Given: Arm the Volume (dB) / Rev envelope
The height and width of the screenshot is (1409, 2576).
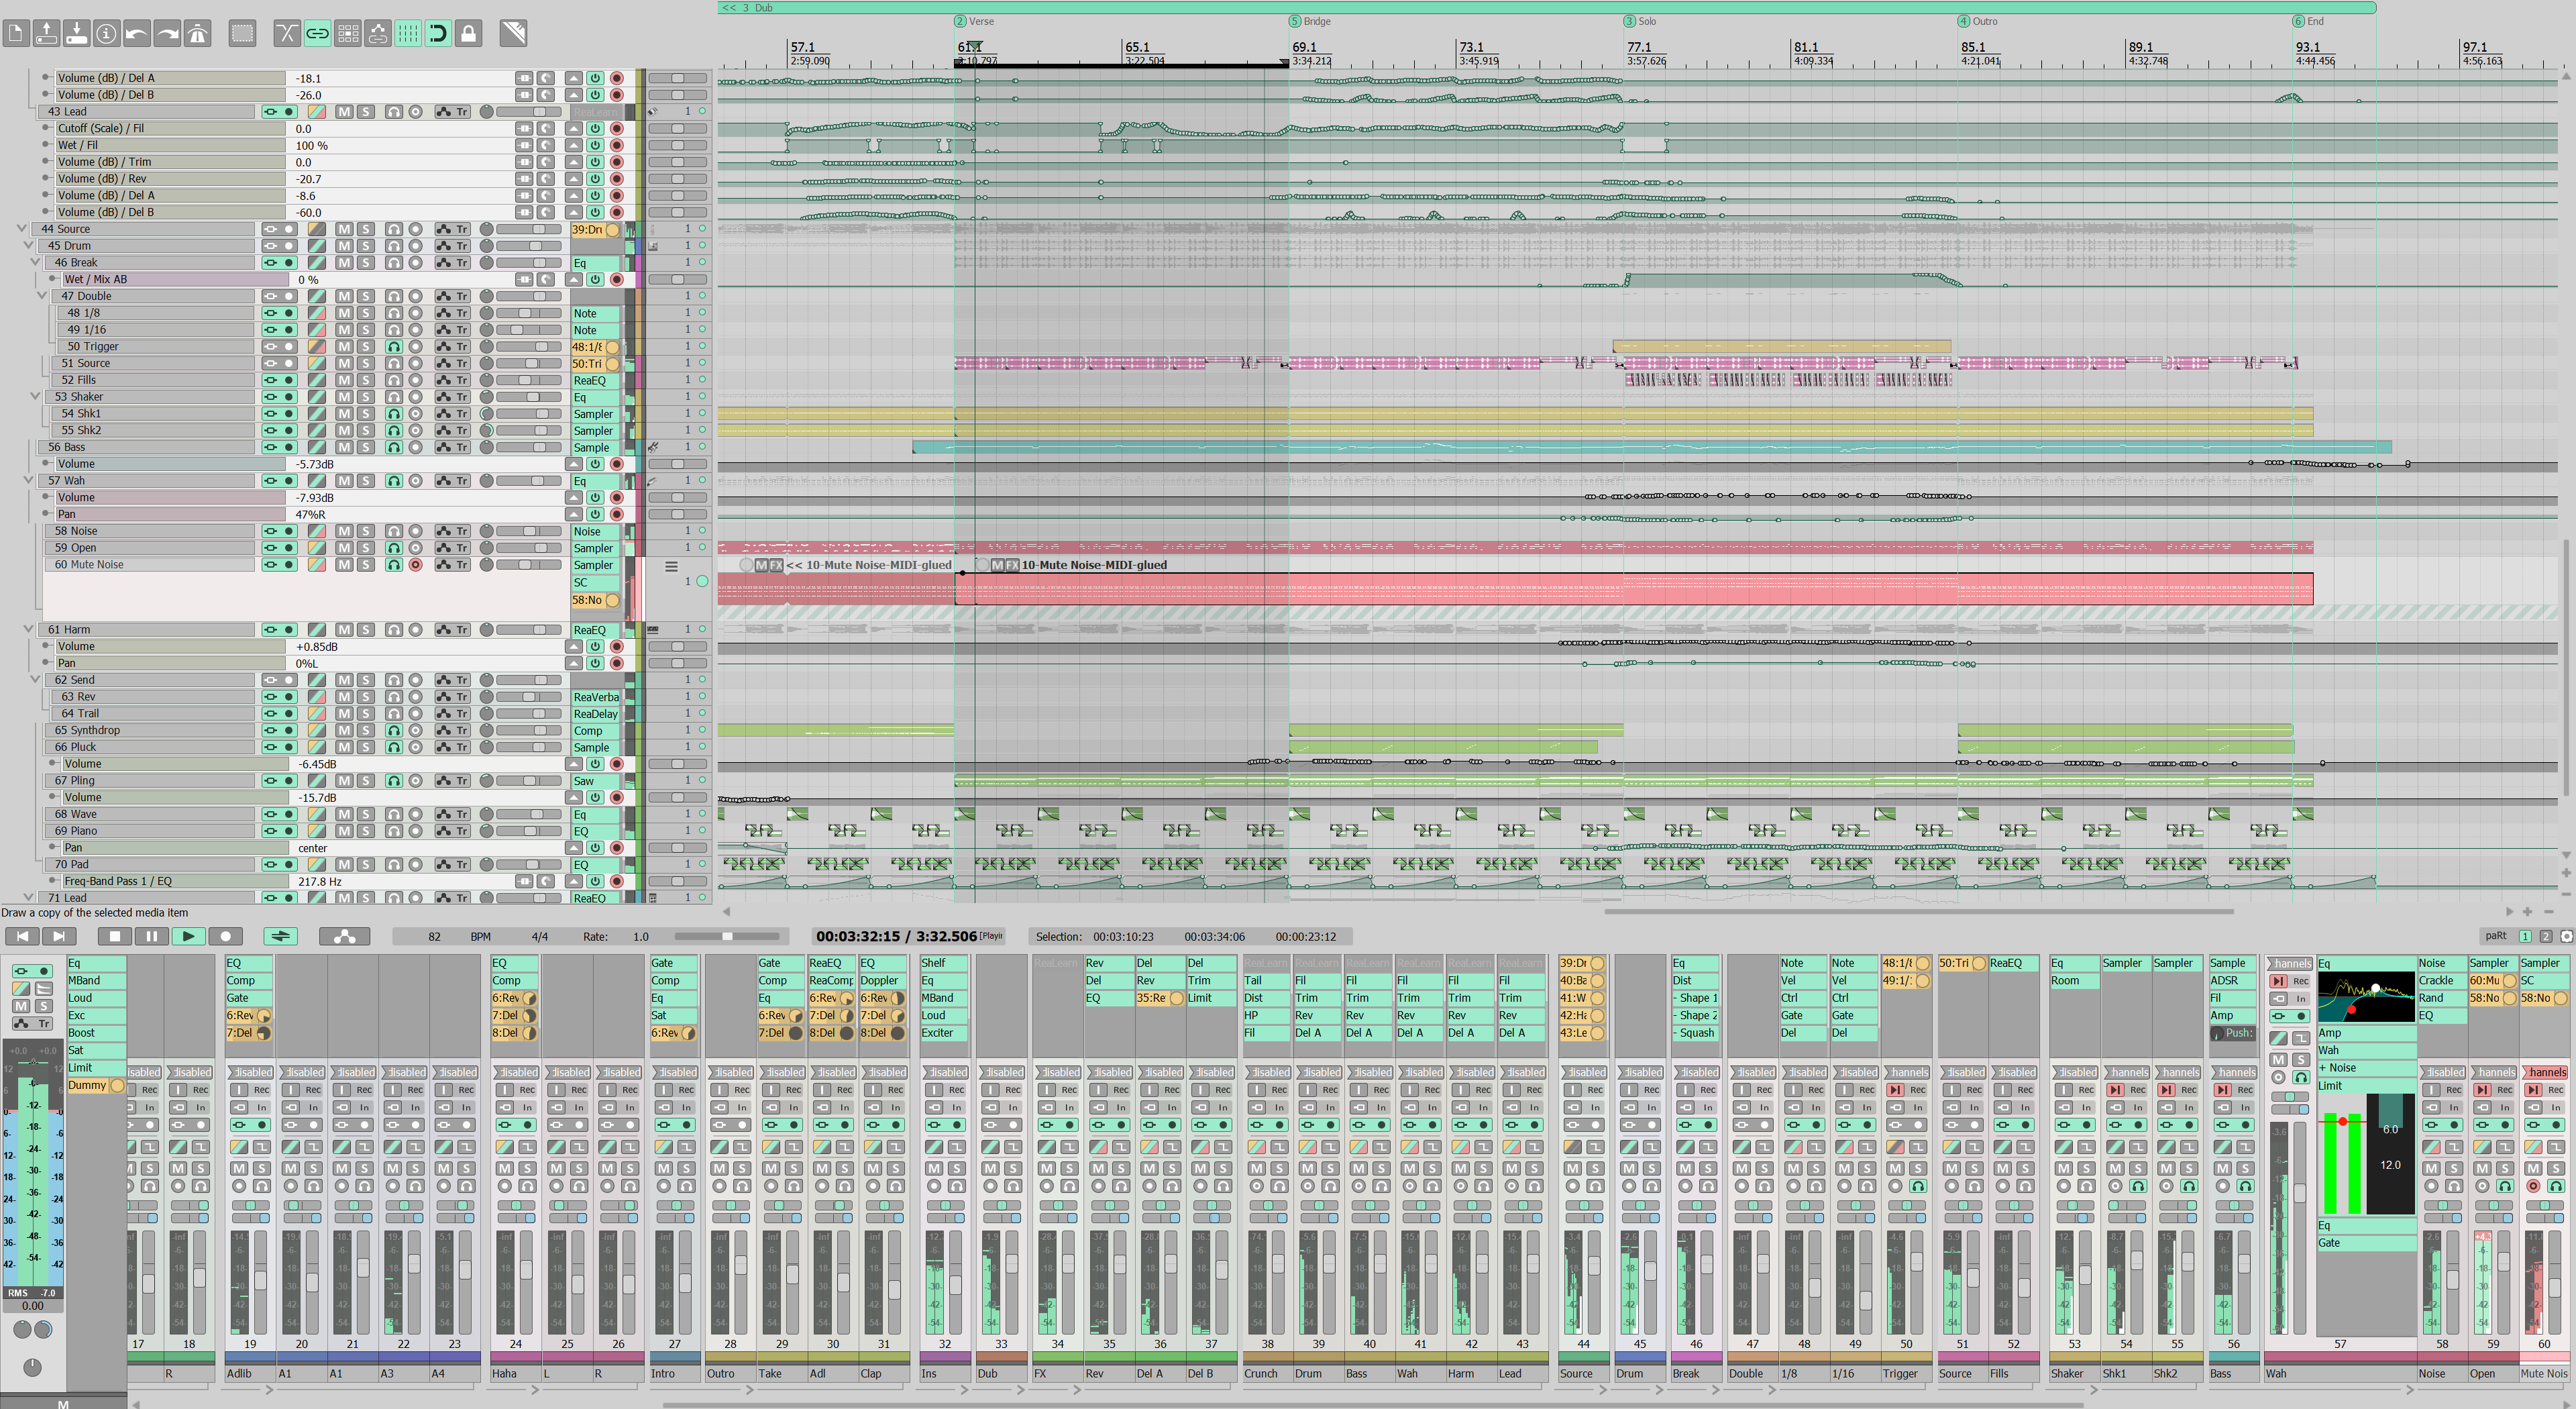Looking at the screenshot, I should 617,179.
